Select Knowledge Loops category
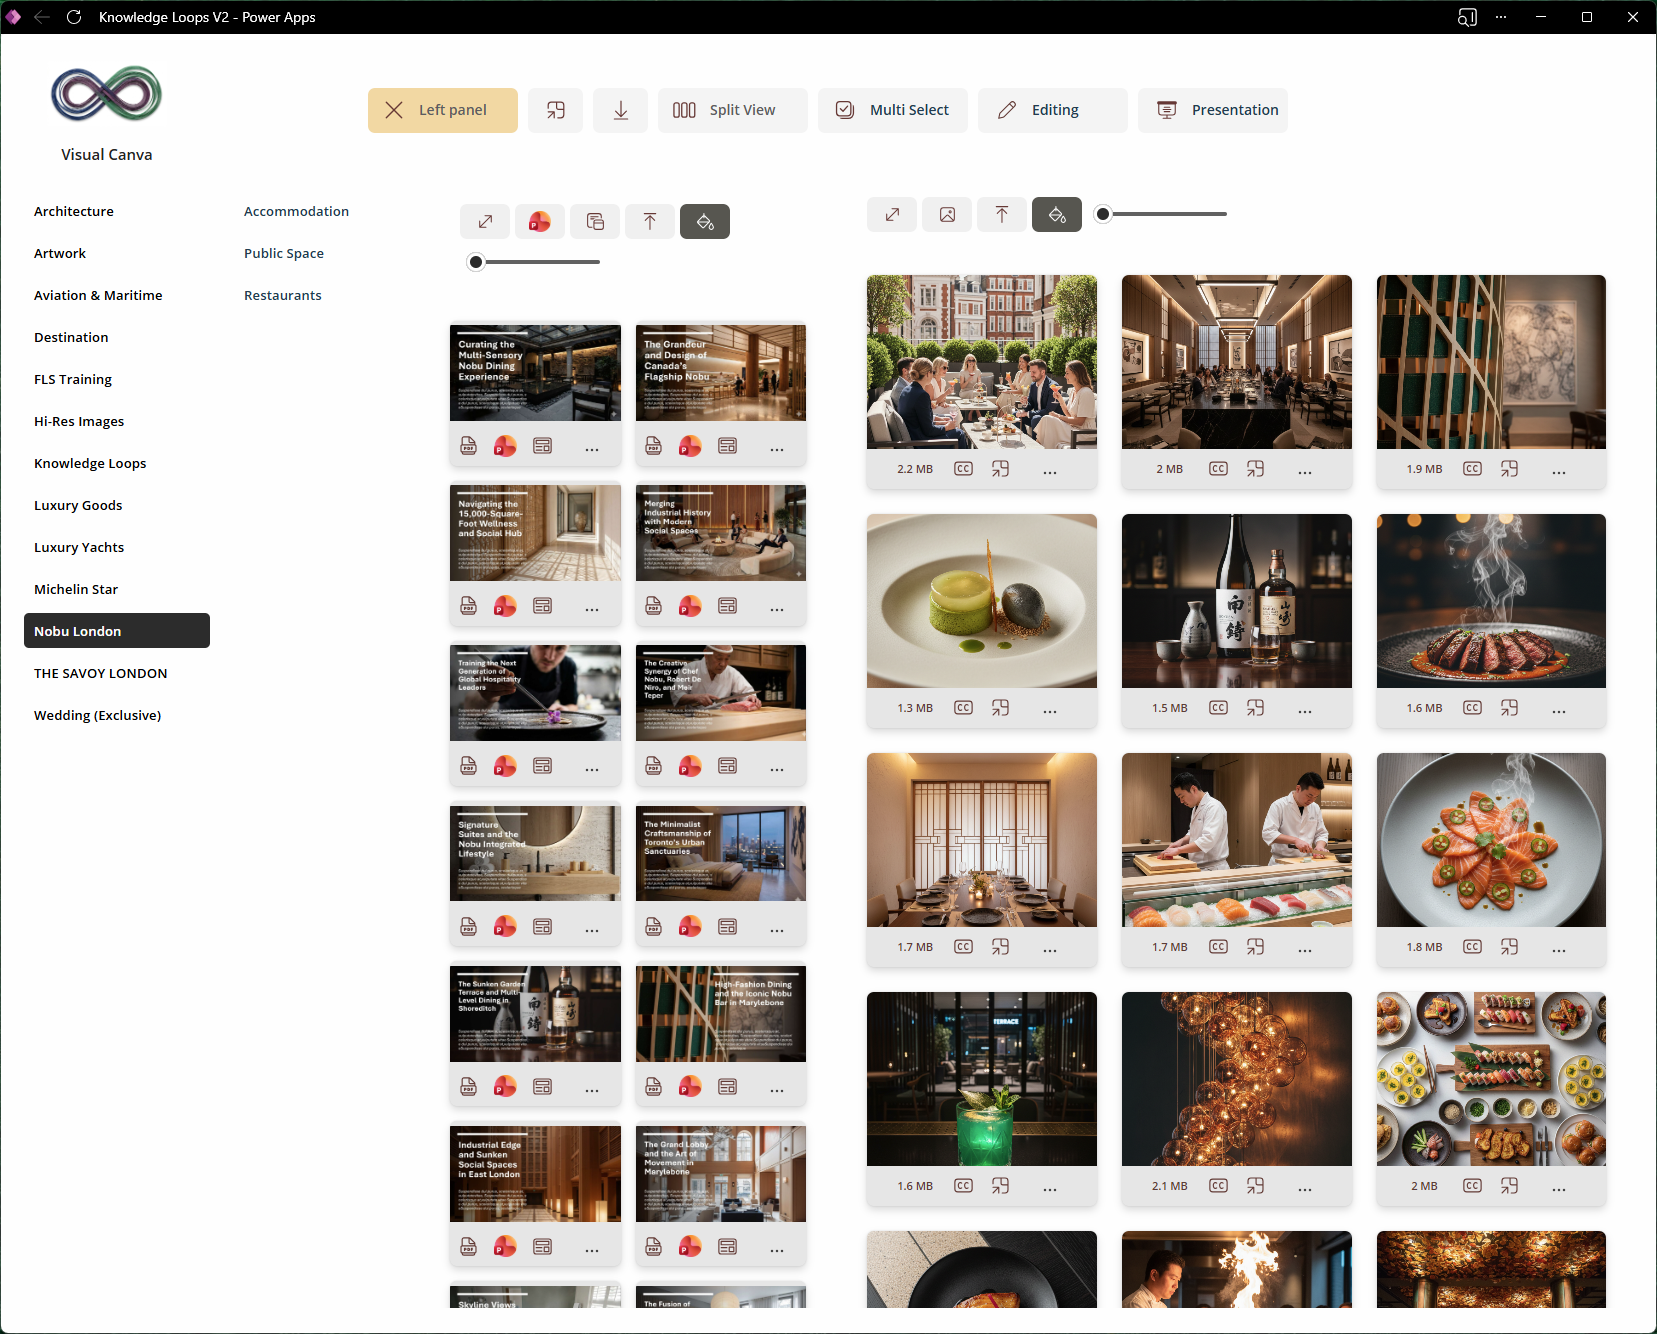This screenshot has width=1657, height=1334. (90, 463)
